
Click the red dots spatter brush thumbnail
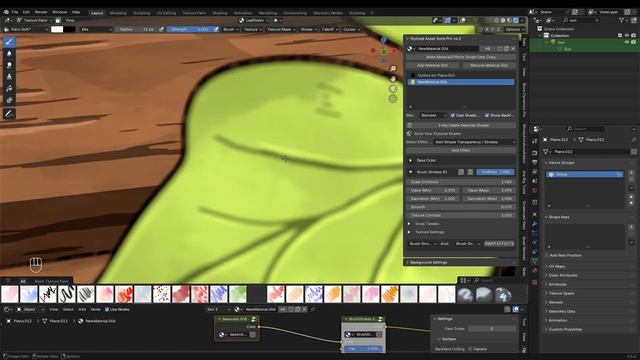pyautogui.click(x=162, y=294)
